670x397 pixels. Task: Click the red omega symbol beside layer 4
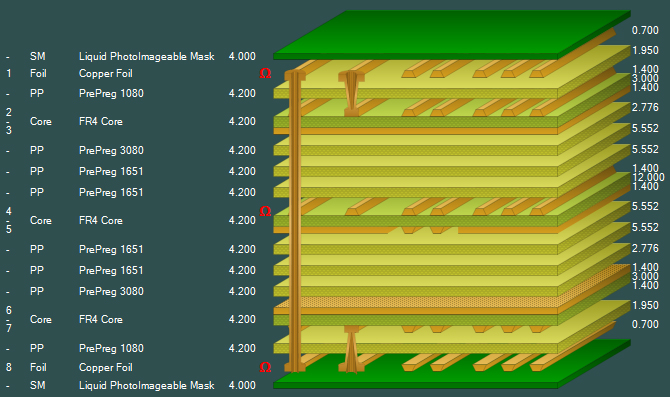click(265, 211)
